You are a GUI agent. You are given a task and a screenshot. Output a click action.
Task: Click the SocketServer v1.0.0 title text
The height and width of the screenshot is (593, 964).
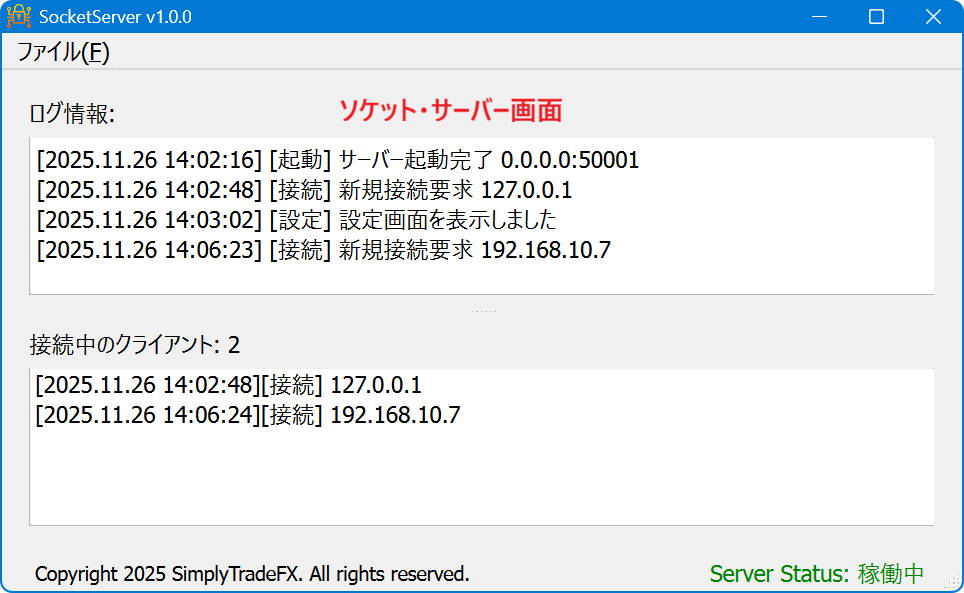point(116,17)
